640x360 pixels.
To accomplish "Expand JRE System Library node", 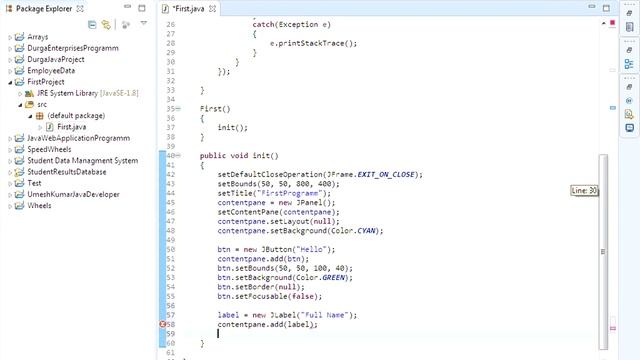I will tap(20, 93).
